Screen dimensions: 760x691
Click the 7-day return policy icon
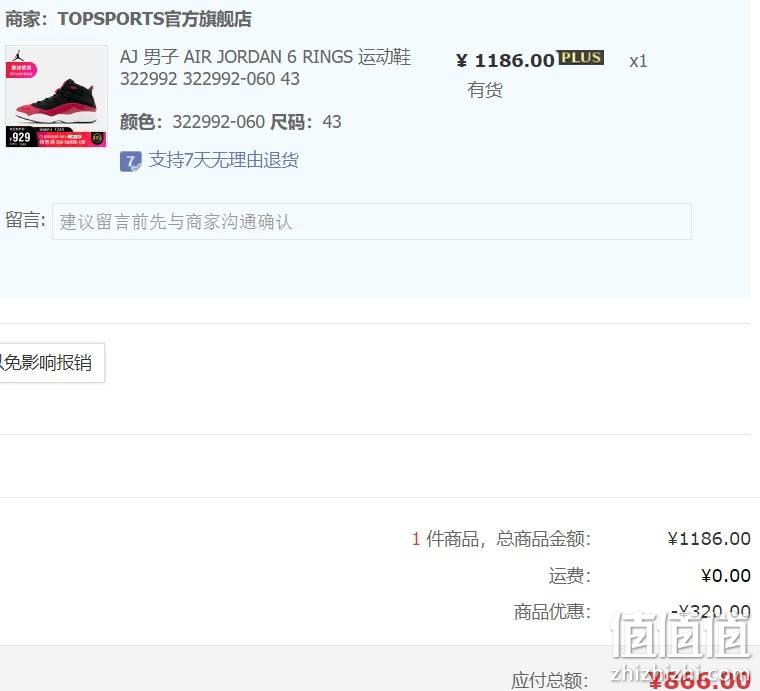130,161
